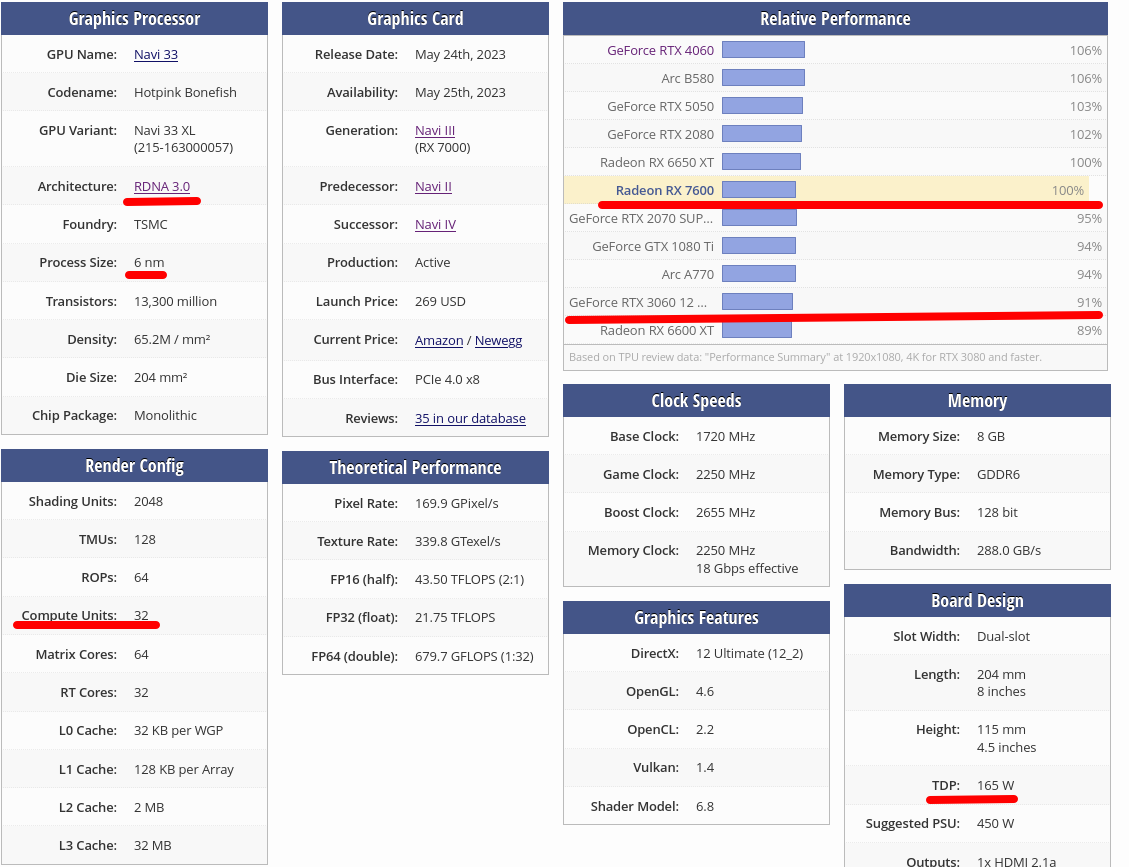Click the Memory section header
This screenshot has height=867, width=1129.
977,401
